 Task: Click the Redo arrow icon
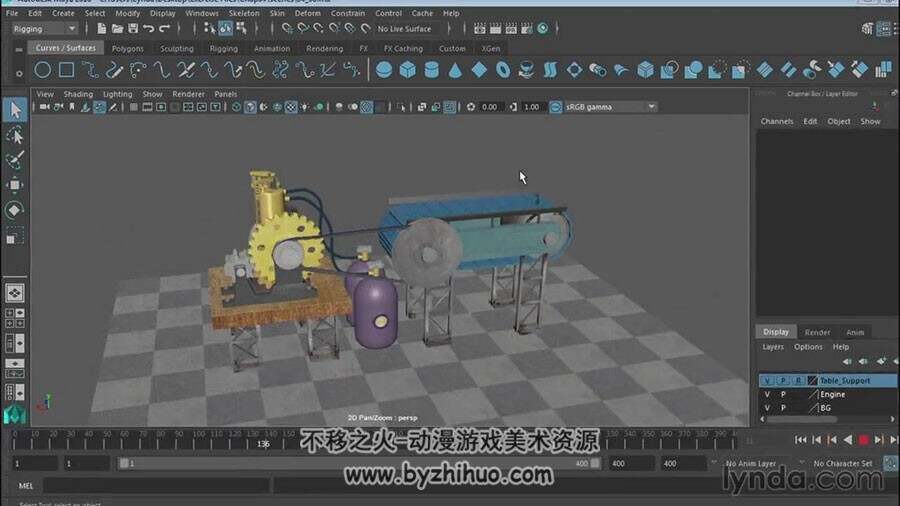pos(164,28)
